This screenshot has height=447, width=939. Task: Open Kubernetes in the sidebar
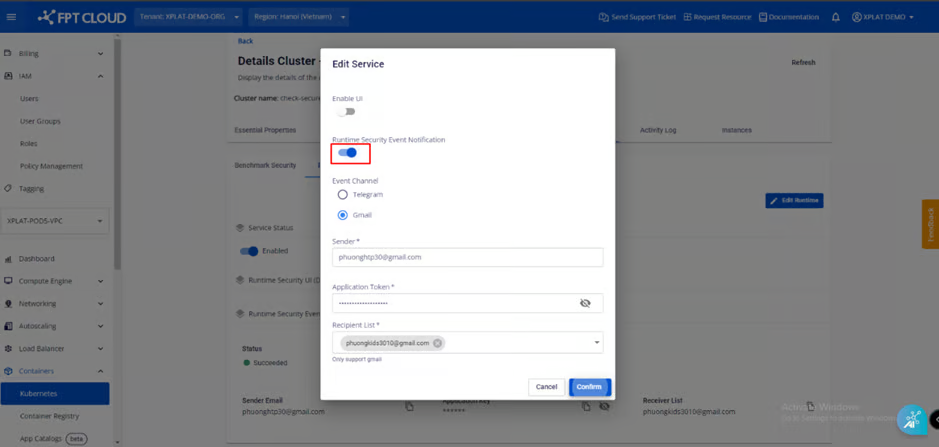(x=40, y=394)
